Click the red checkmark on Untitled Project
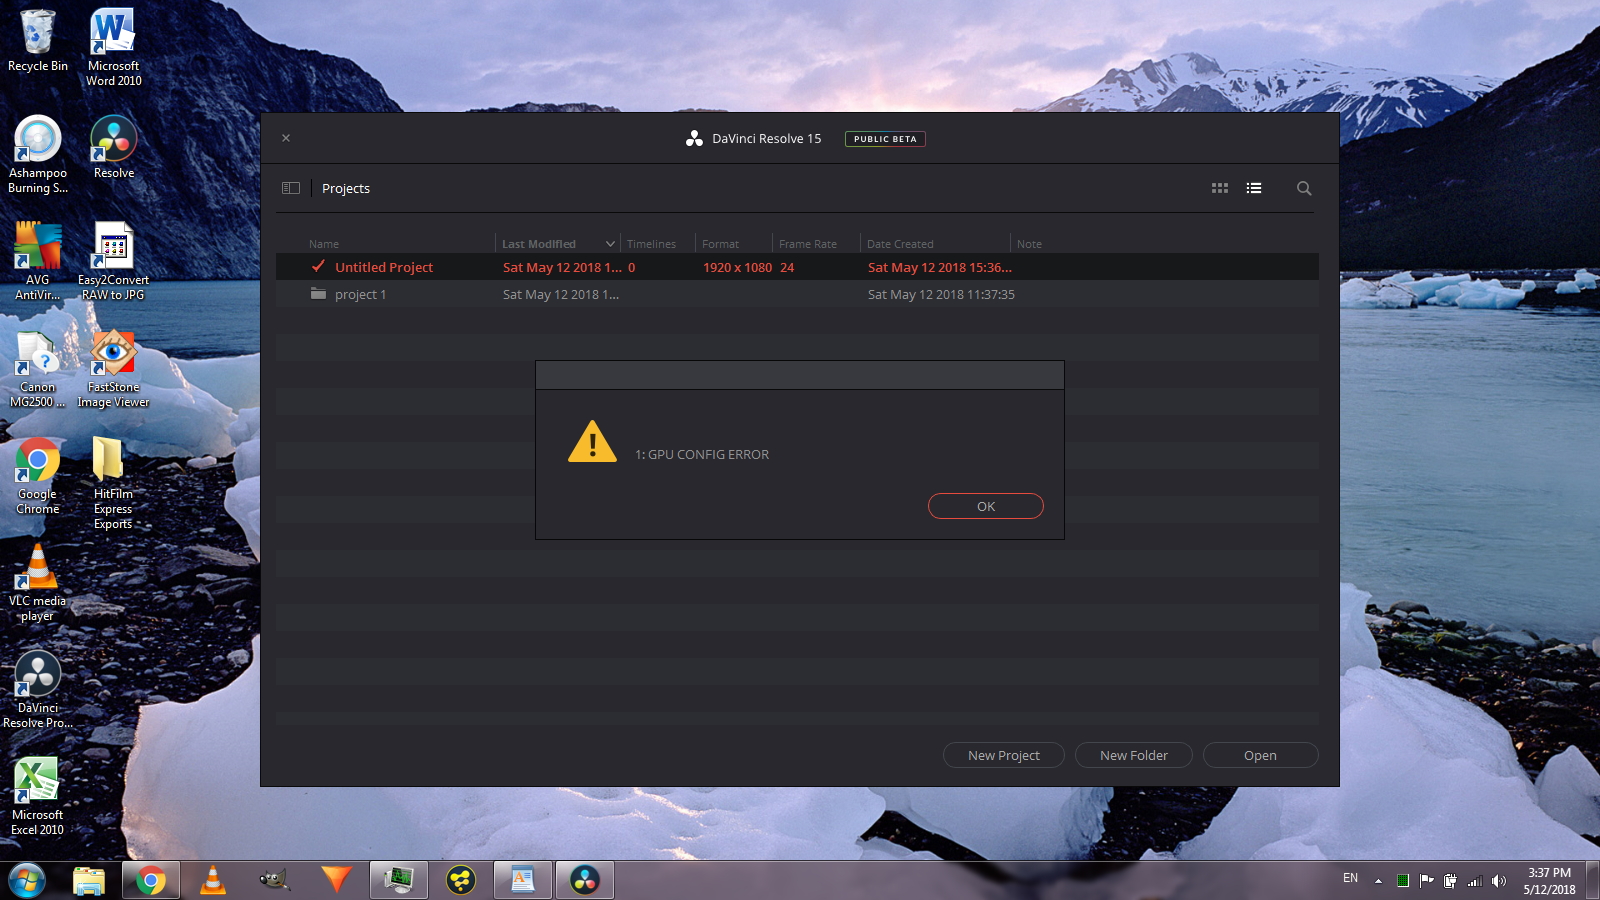This screenshot has height=900, width=1600. pos(318,266)
